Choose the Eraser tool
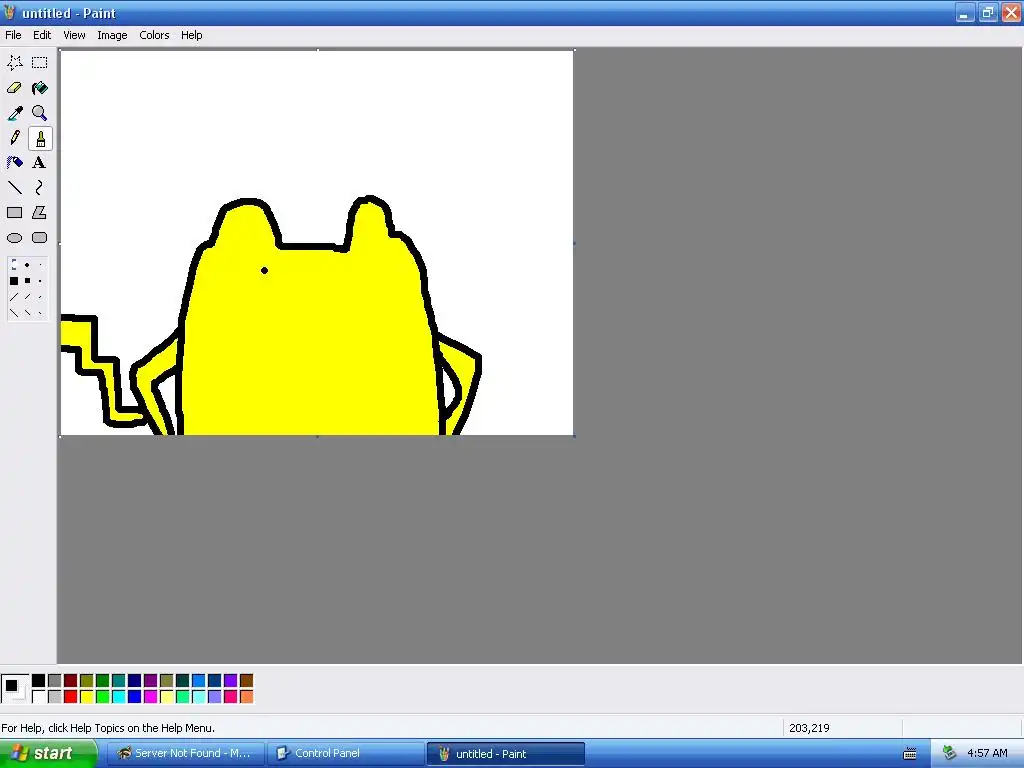 [14, 88]
